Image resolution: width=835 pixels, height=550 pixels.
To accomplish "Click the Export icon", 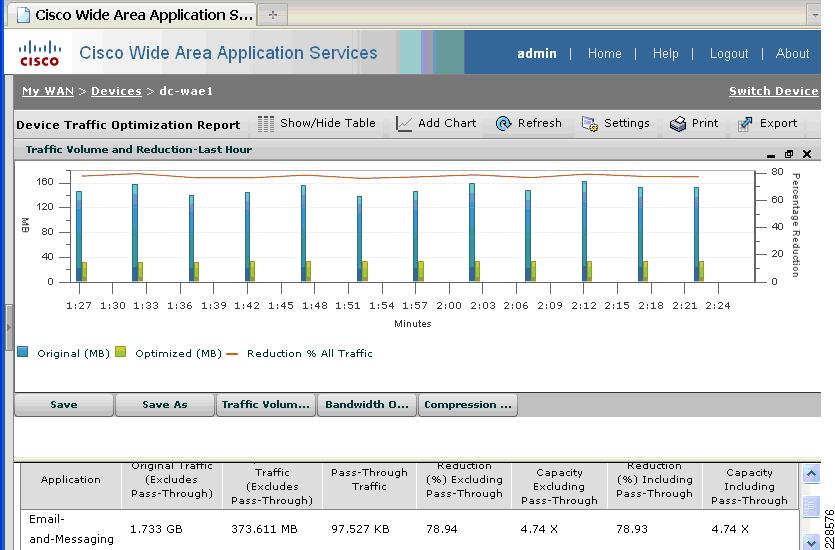I will tap(745, 124).
